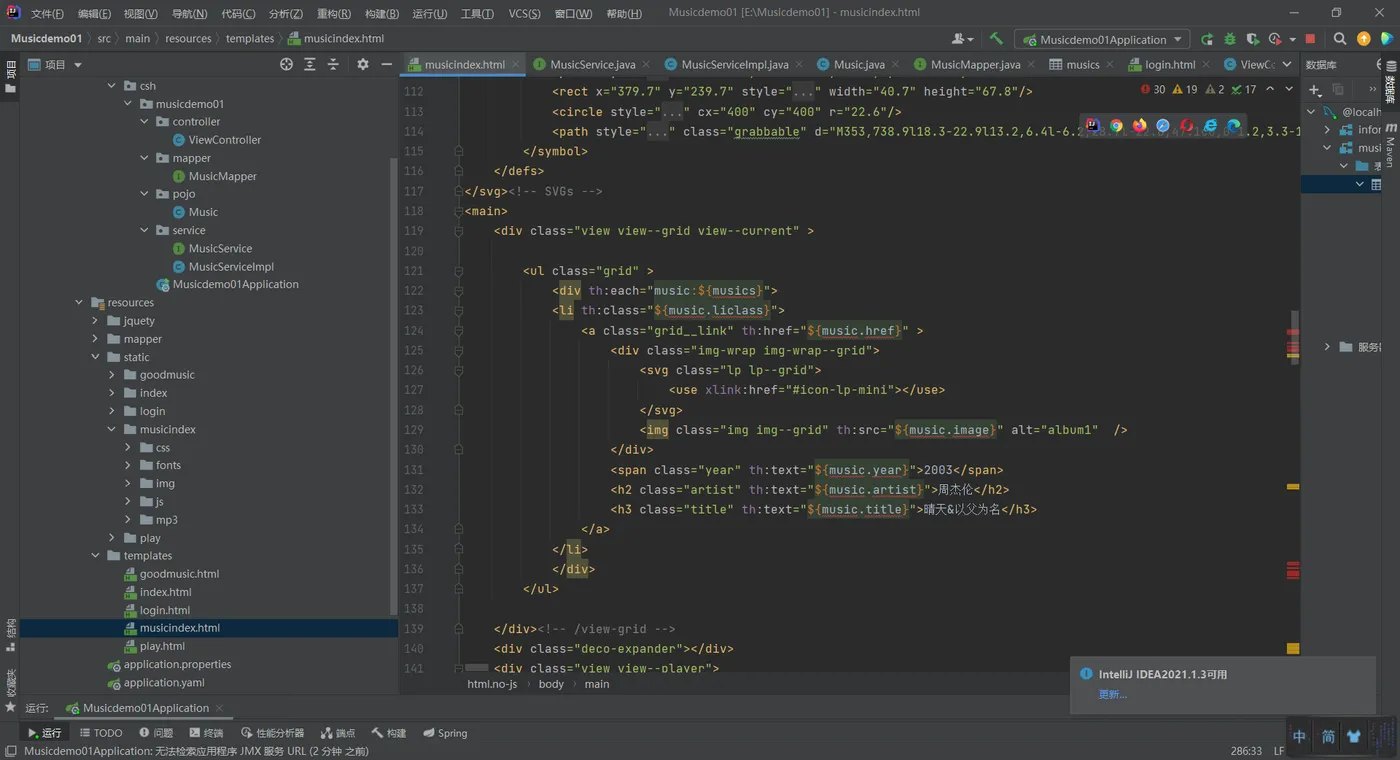Open Search Everywhere magnifier icon
Viewport: 1400px width, 760px height.
(x=1340, y=39)
